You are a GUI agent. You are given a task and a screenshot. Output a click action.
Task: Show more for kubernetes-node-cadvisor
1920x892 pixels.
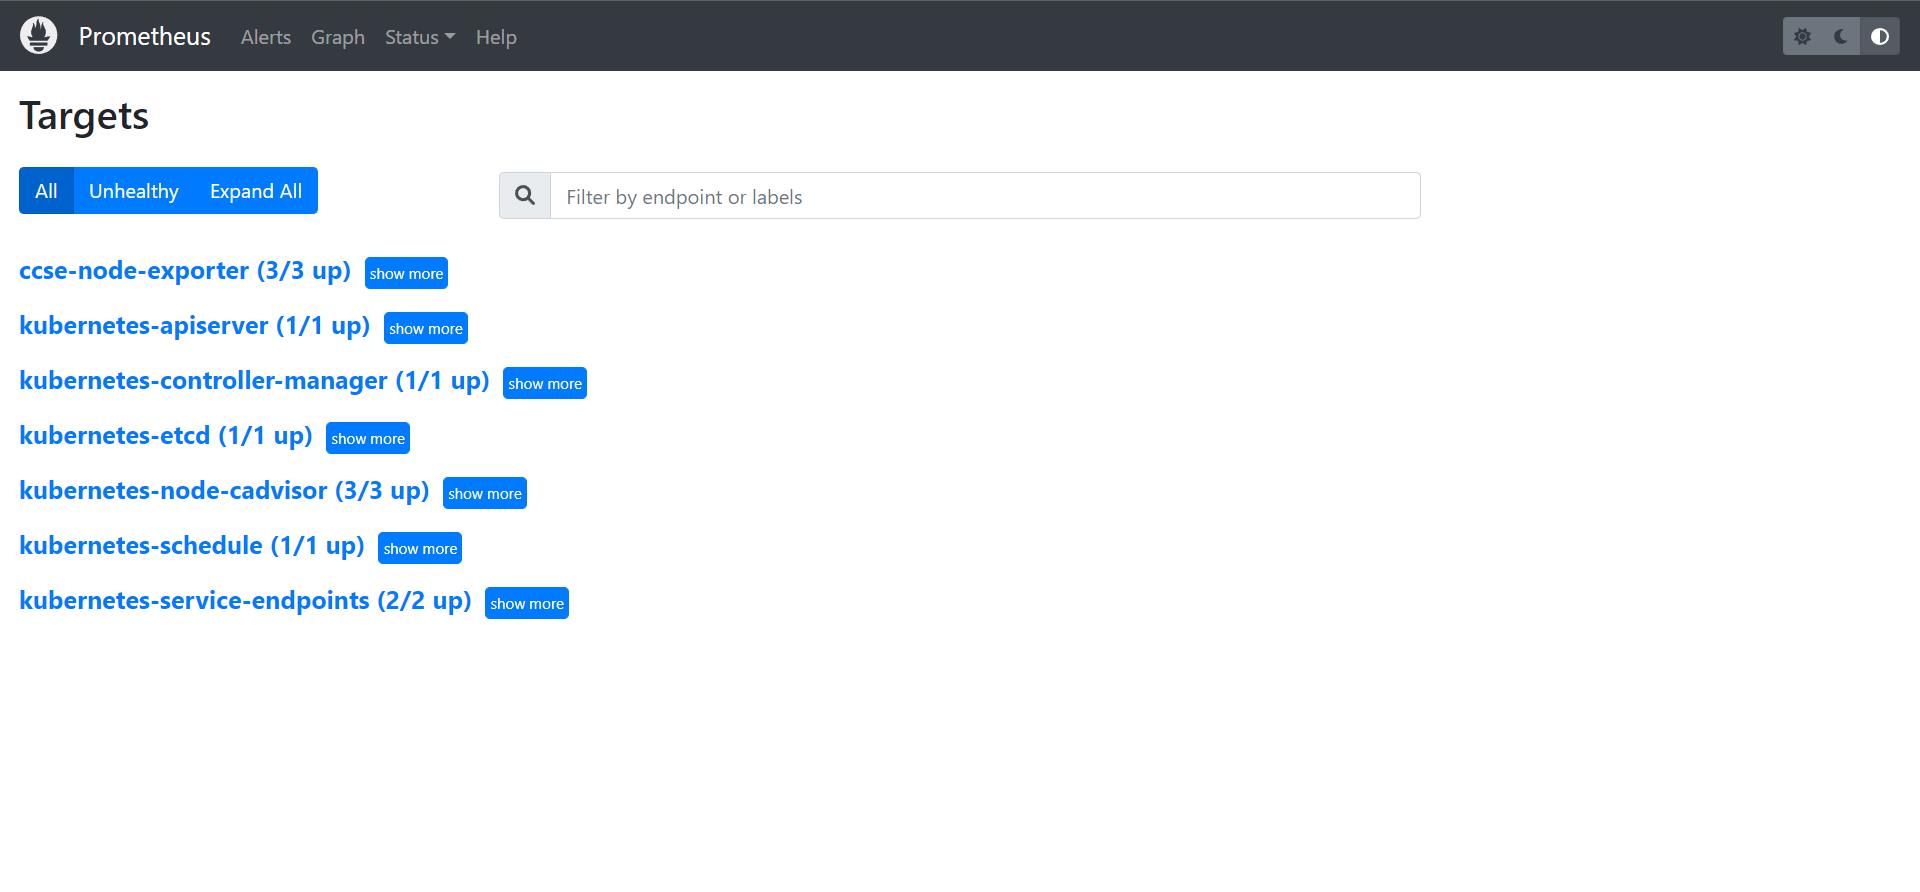485,493
